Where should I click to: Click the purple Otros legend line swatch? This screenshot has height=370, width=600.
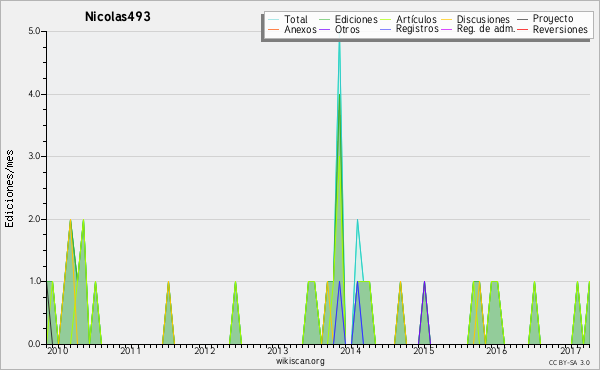coord(324,29)
